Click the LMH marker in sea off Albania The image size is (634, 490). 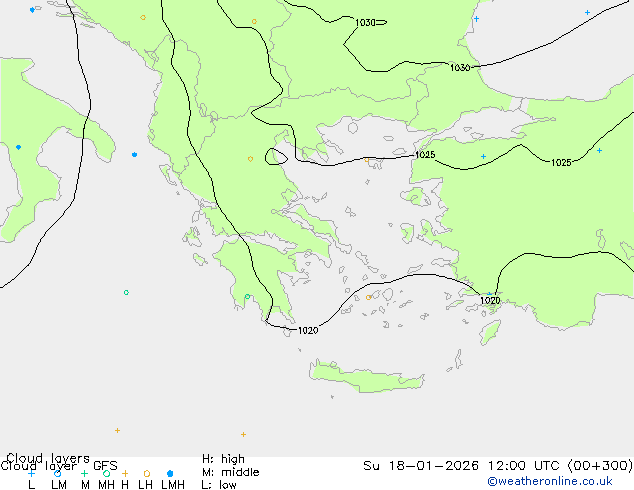tap(135, 154)
